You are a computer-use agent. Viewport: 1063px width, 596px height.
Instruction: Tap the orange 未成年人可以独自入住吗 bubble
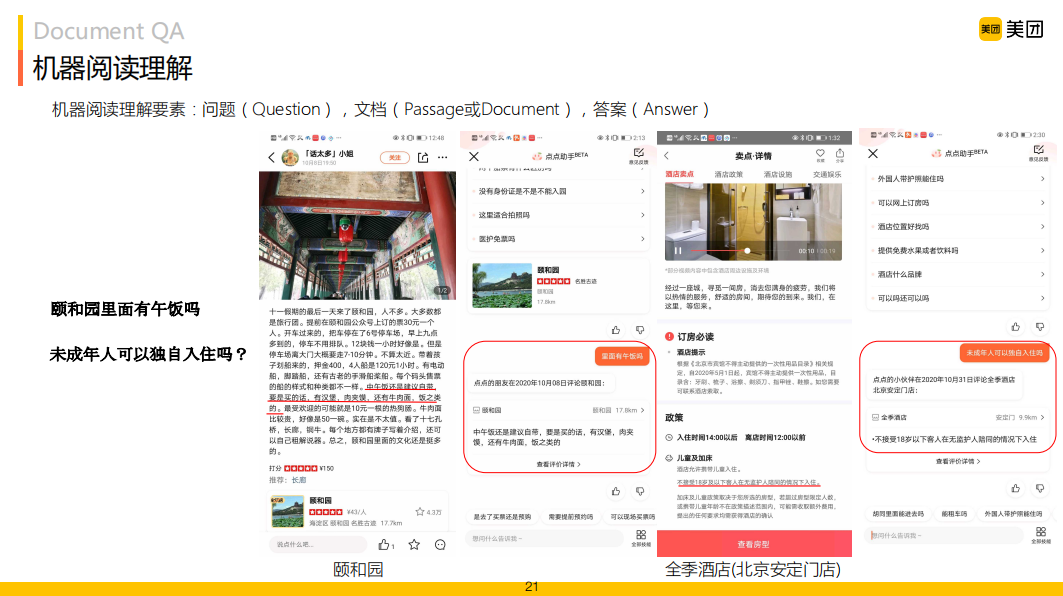pyautogui.click(x=1005, y=353)
